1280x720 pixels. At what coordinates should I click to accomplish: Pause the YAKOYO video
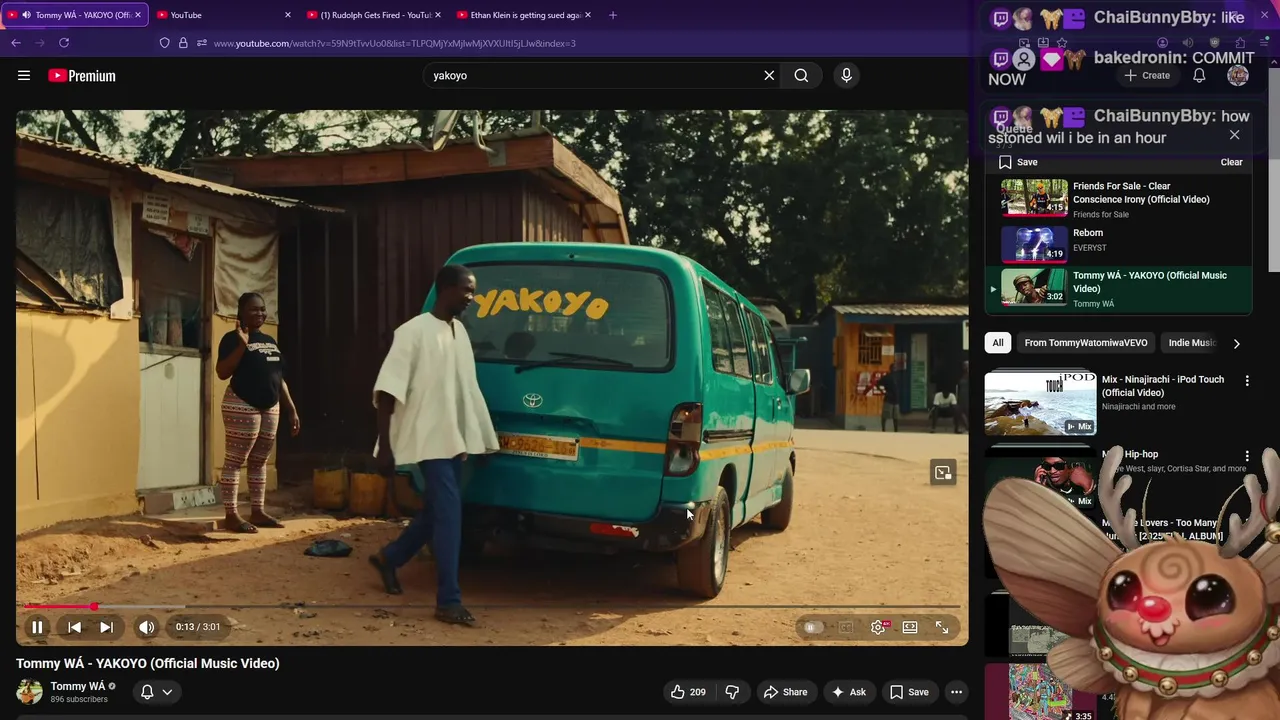(37, 627)
